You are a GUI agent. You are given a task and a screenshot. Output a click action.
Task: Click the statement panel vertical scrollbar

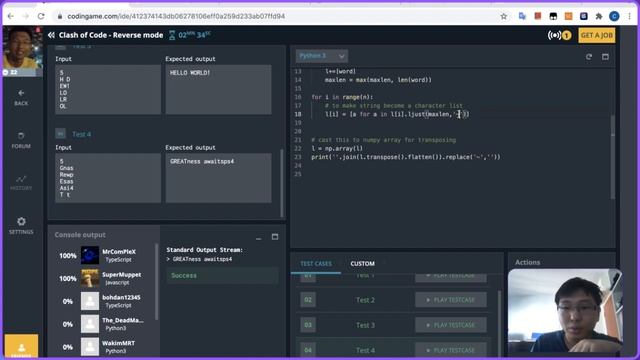(282, 183)
